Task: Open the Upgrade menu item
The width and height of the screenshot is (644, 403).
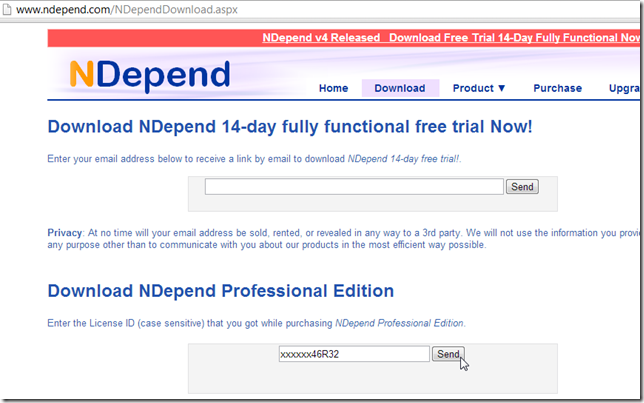Action: (624, 88)
